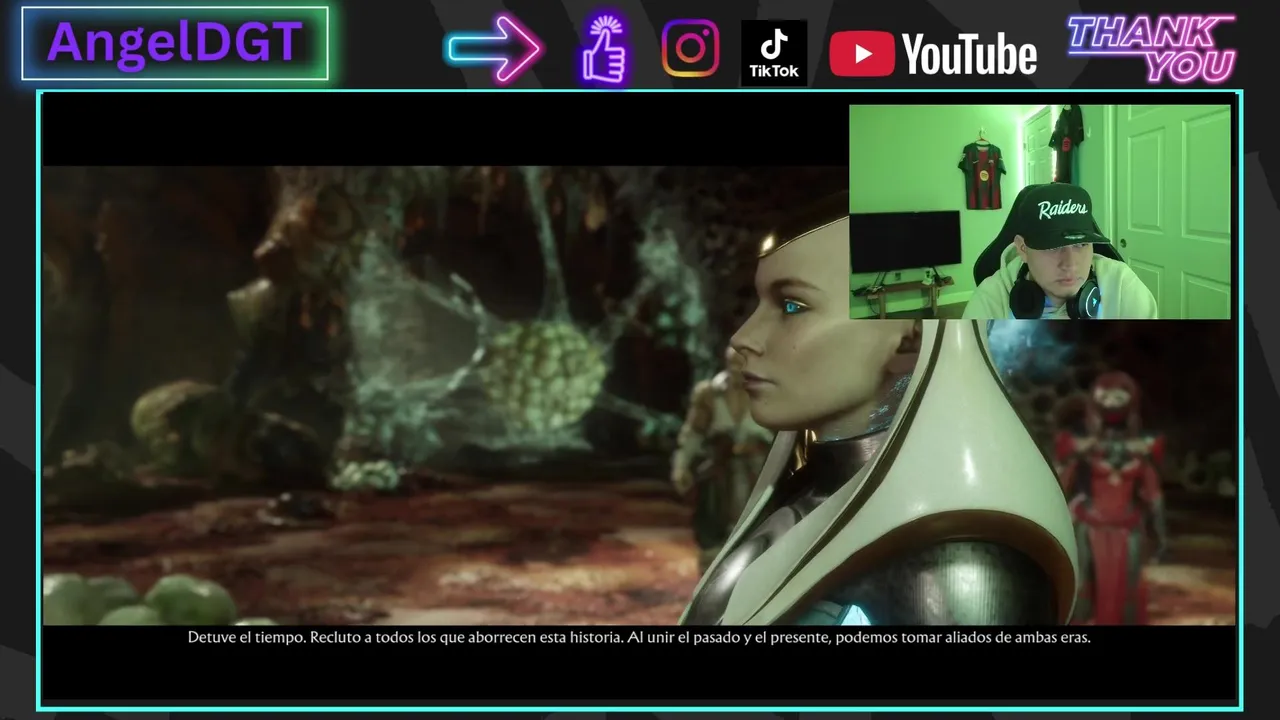Screen dimensions: 1280x720
Task: Click the TikTok logo icon
Action: (x=774, y=53)
